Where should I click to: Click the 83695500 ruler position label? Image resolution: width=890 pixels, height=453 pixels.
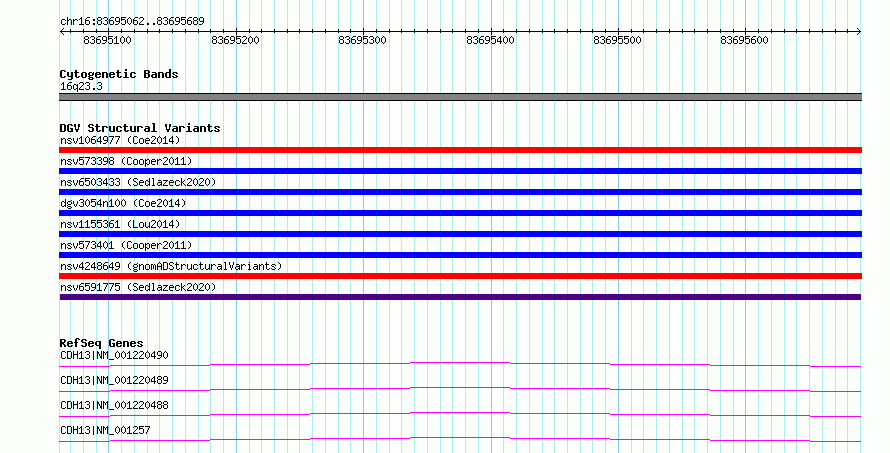tap(617, 40)
